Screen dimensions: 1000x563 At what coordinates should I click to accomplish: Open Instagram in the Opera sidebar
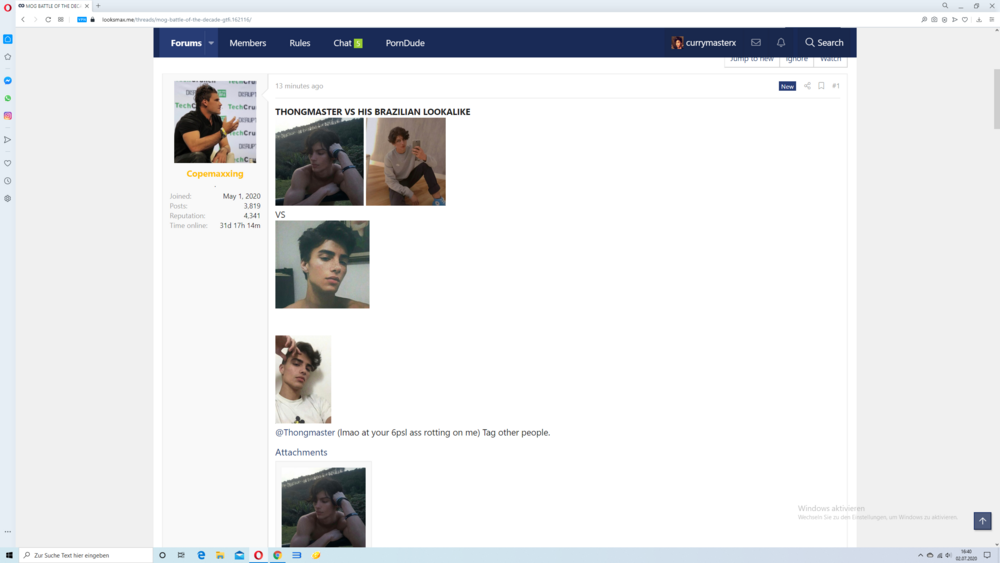pos(8,116)
